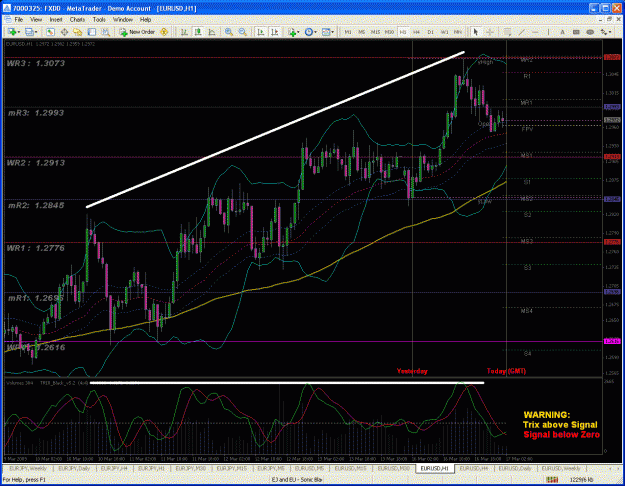This screenshot has height=486, width=625.
Task: Toggle the Auto Scroll chart icon
Action: (x=261, y=32)
